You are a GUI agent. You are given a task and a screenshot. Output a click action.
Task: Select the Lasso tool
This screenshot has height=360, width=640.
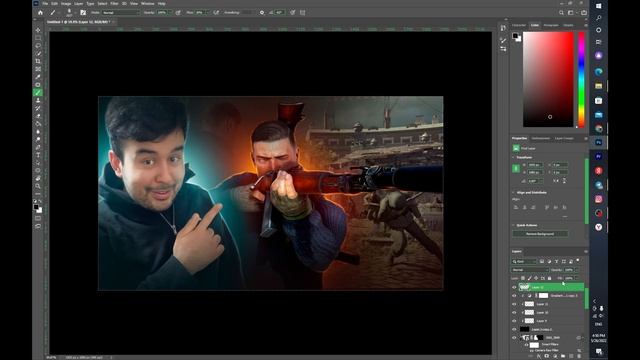click(38, 46)
